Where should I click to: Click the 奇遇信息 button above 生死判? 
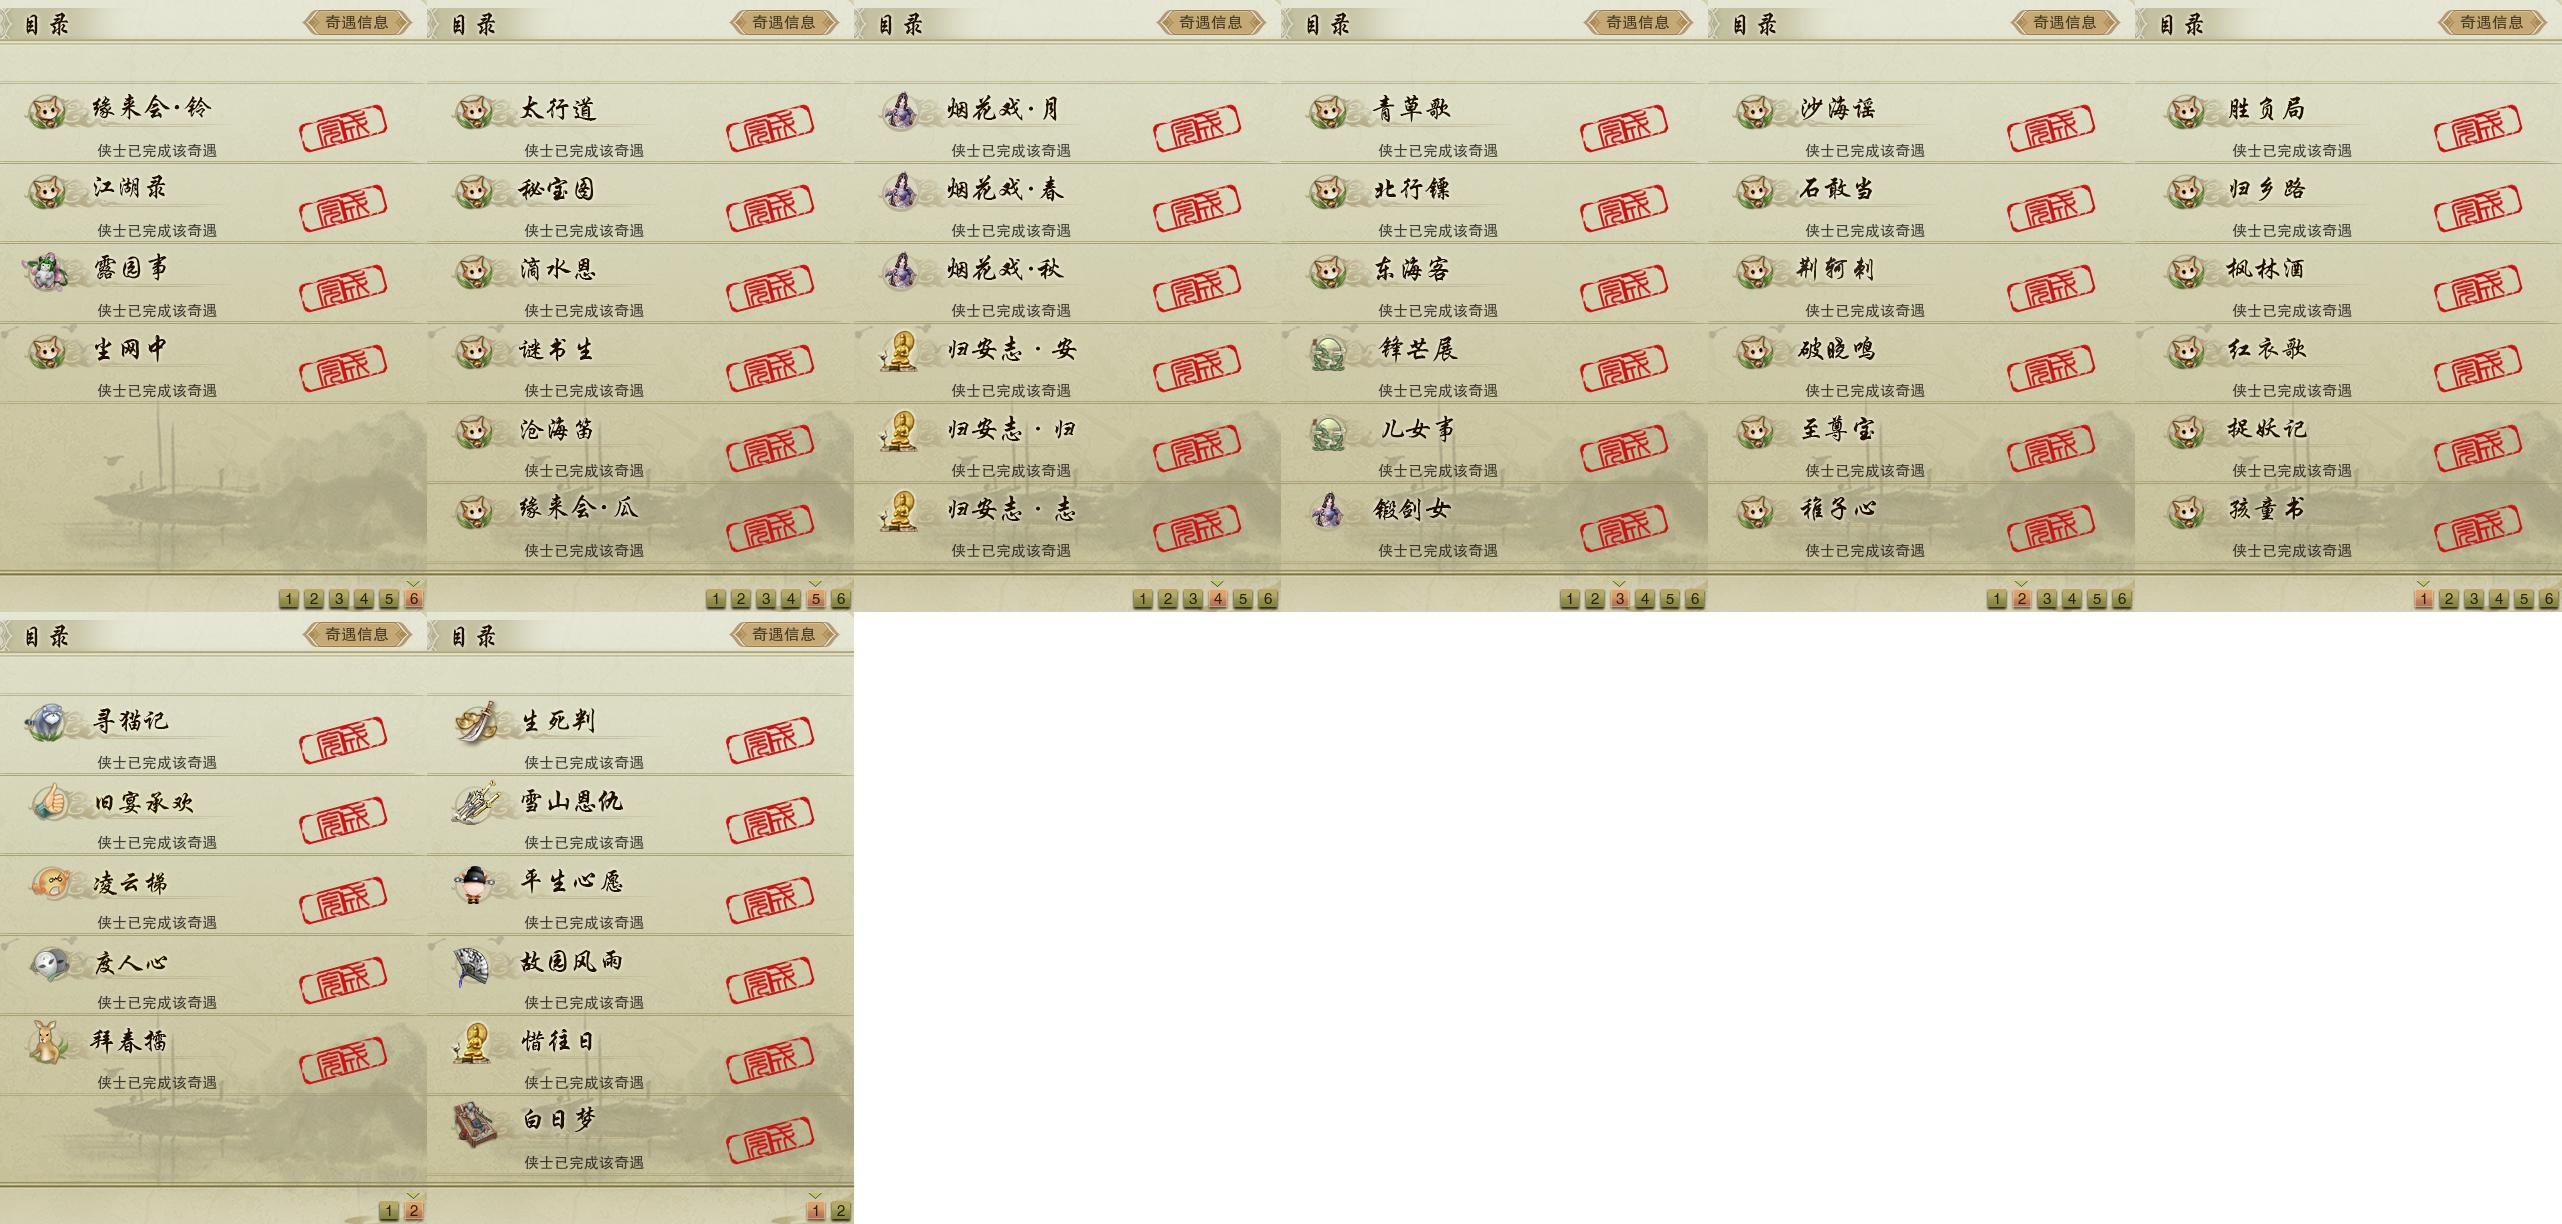784,635
